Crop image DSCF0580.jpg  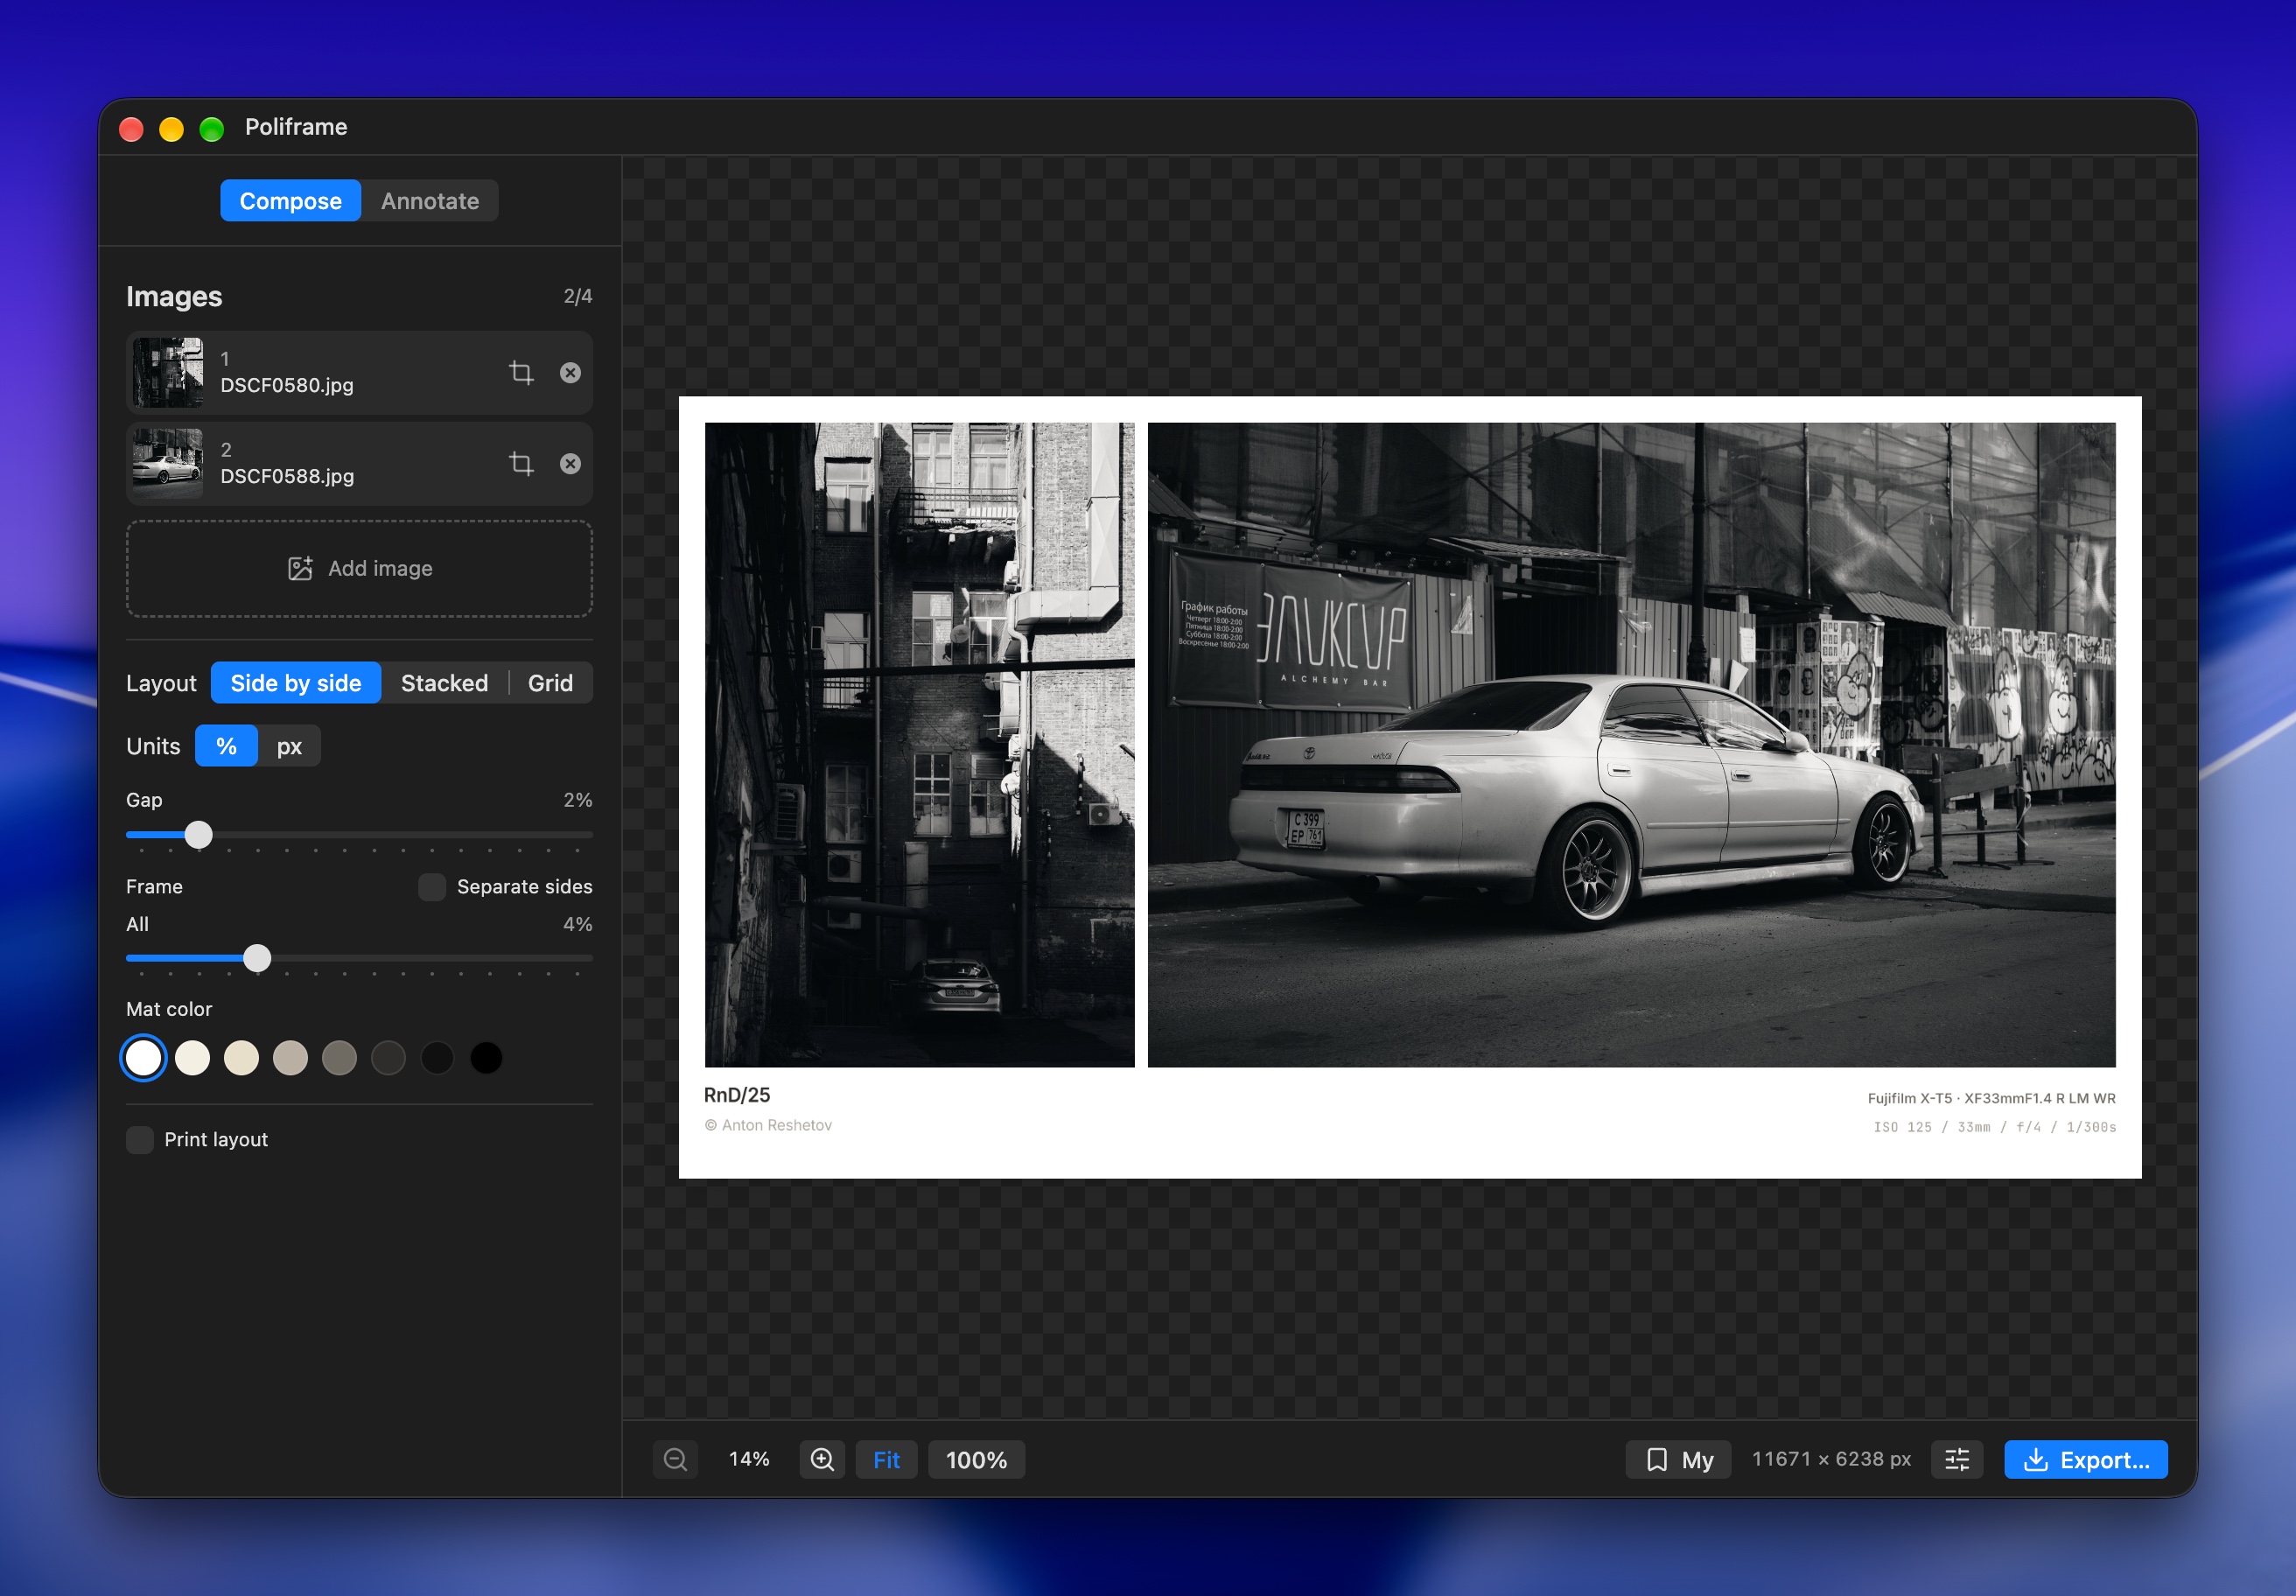pos(521,373)
